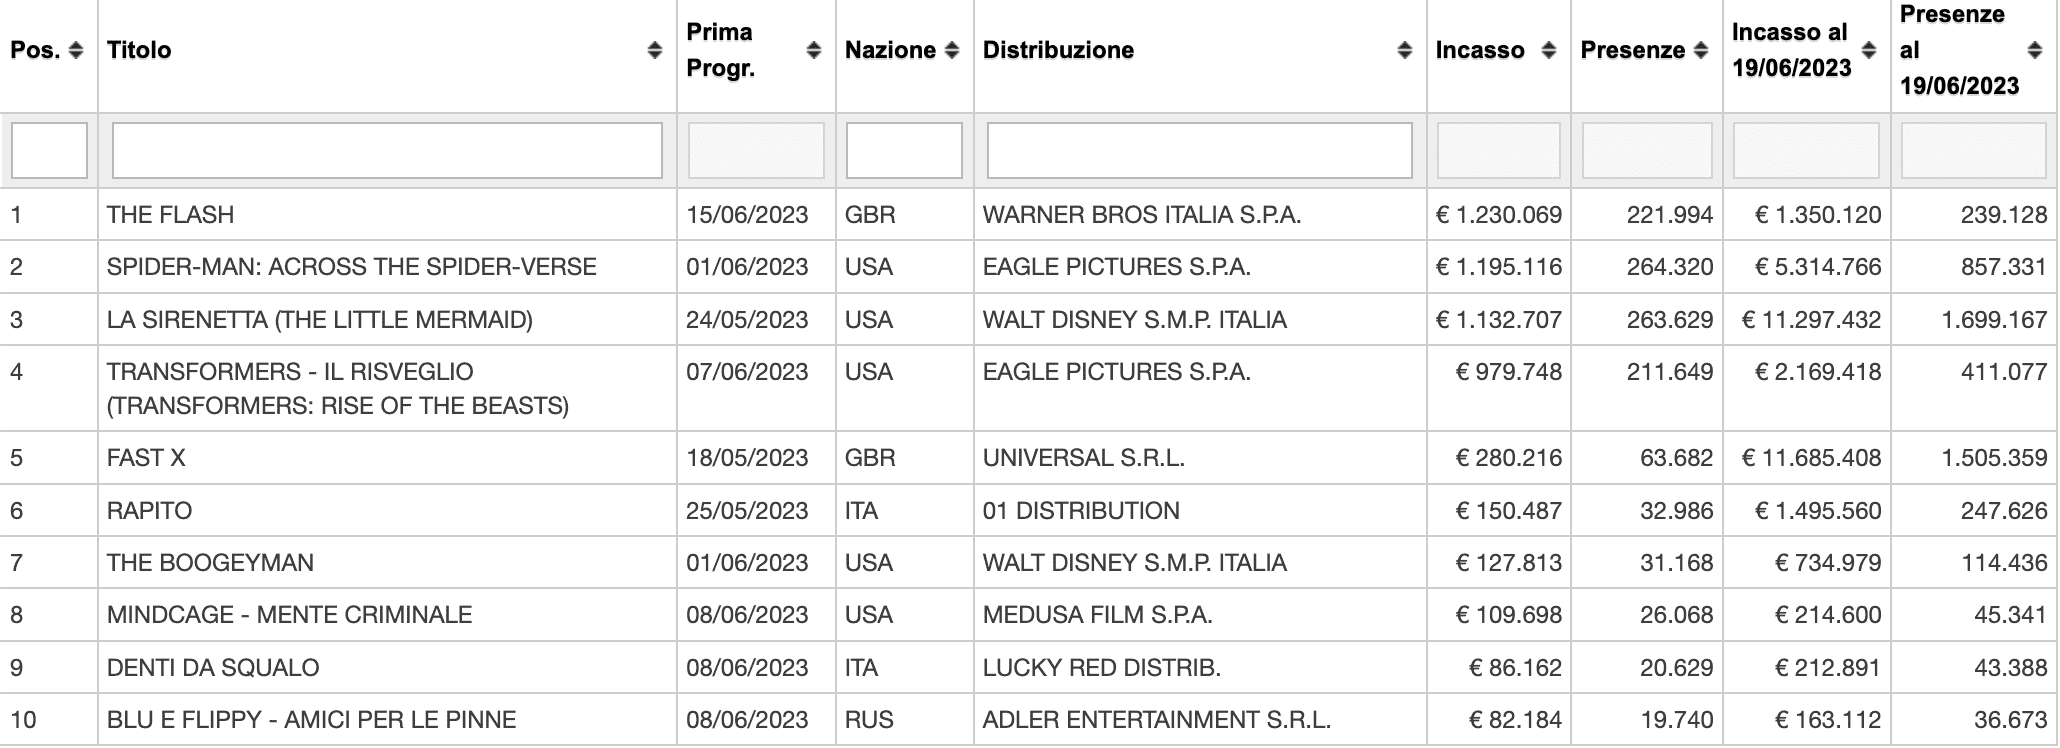The image size is (2060, 748).
Task: Focus the Titolo filter text box
Action: pyautogui.click(x=387, y=150)
